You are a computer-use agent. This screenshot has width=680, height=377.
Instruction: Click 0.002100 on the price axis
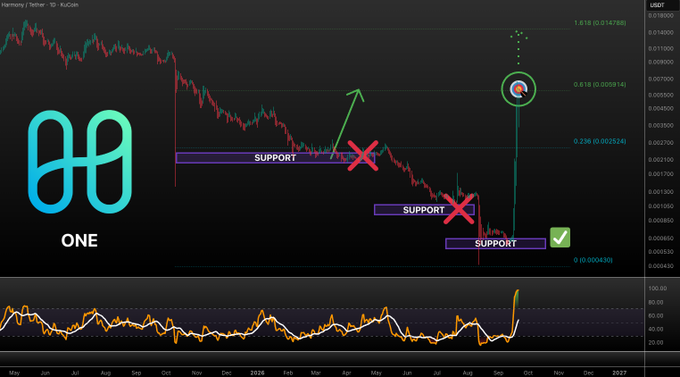point(661,160)
